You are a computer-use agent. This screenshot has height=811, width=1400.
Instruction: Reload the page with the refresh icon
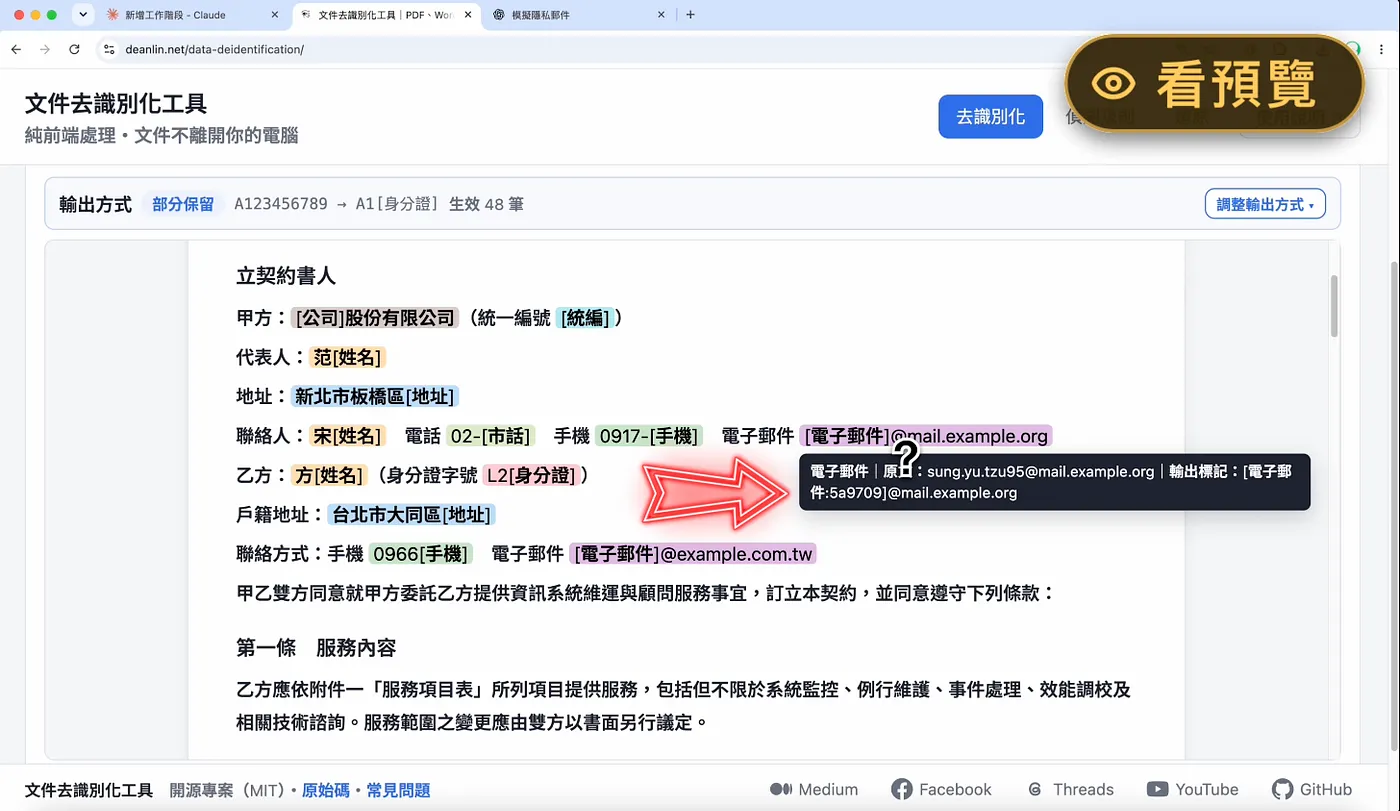coord(74,49)
